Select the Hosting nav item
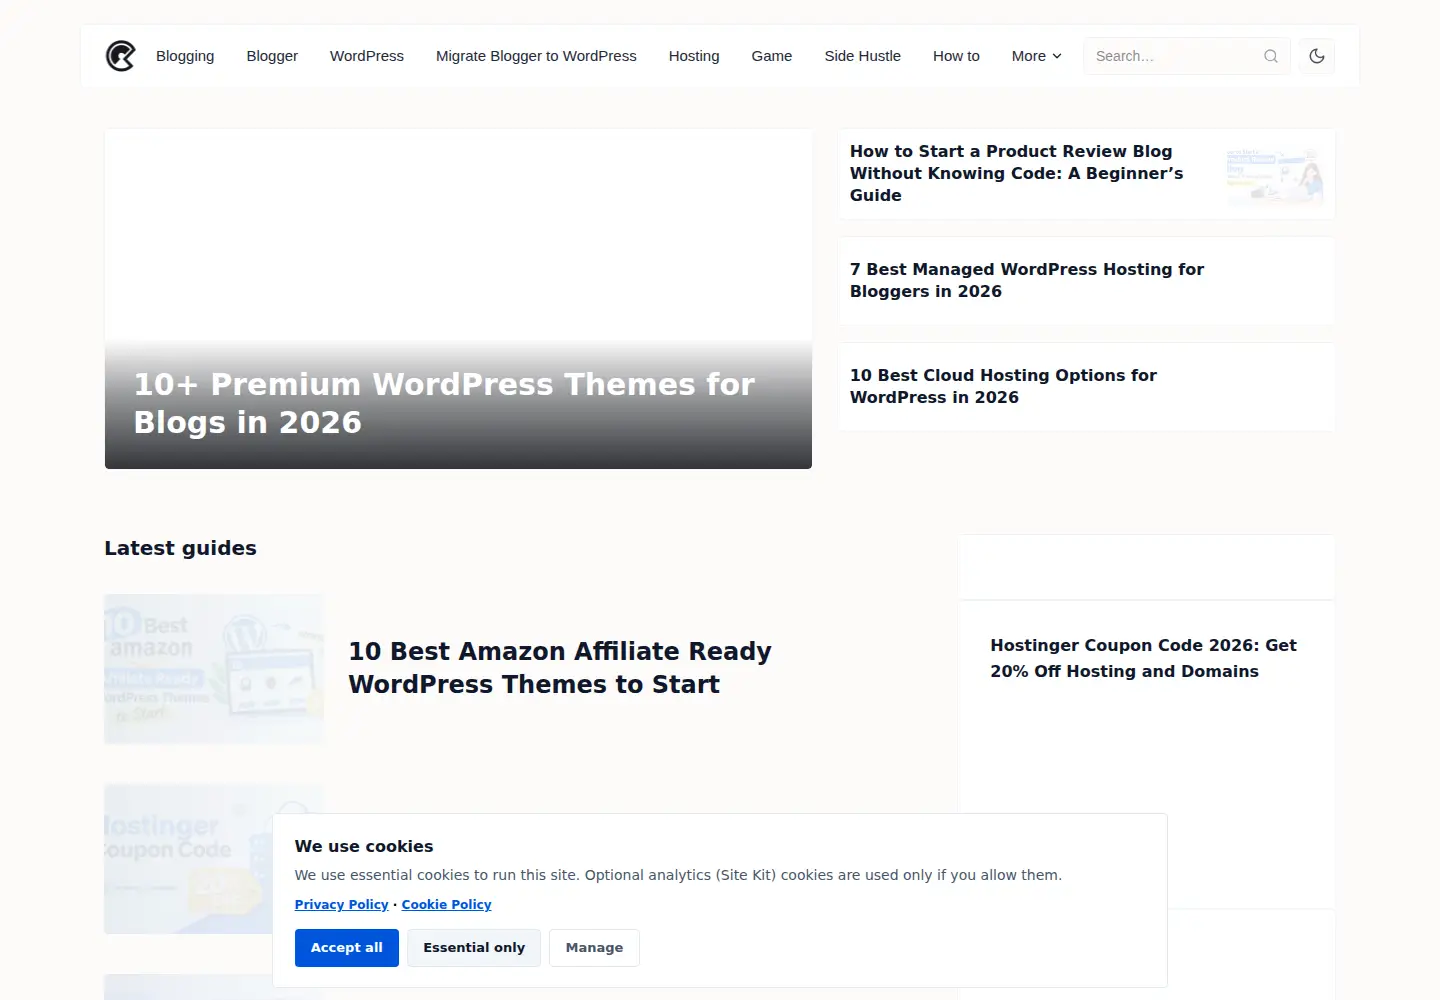The height and width of the screenshot is (1000, 1440). coord(694,56)
